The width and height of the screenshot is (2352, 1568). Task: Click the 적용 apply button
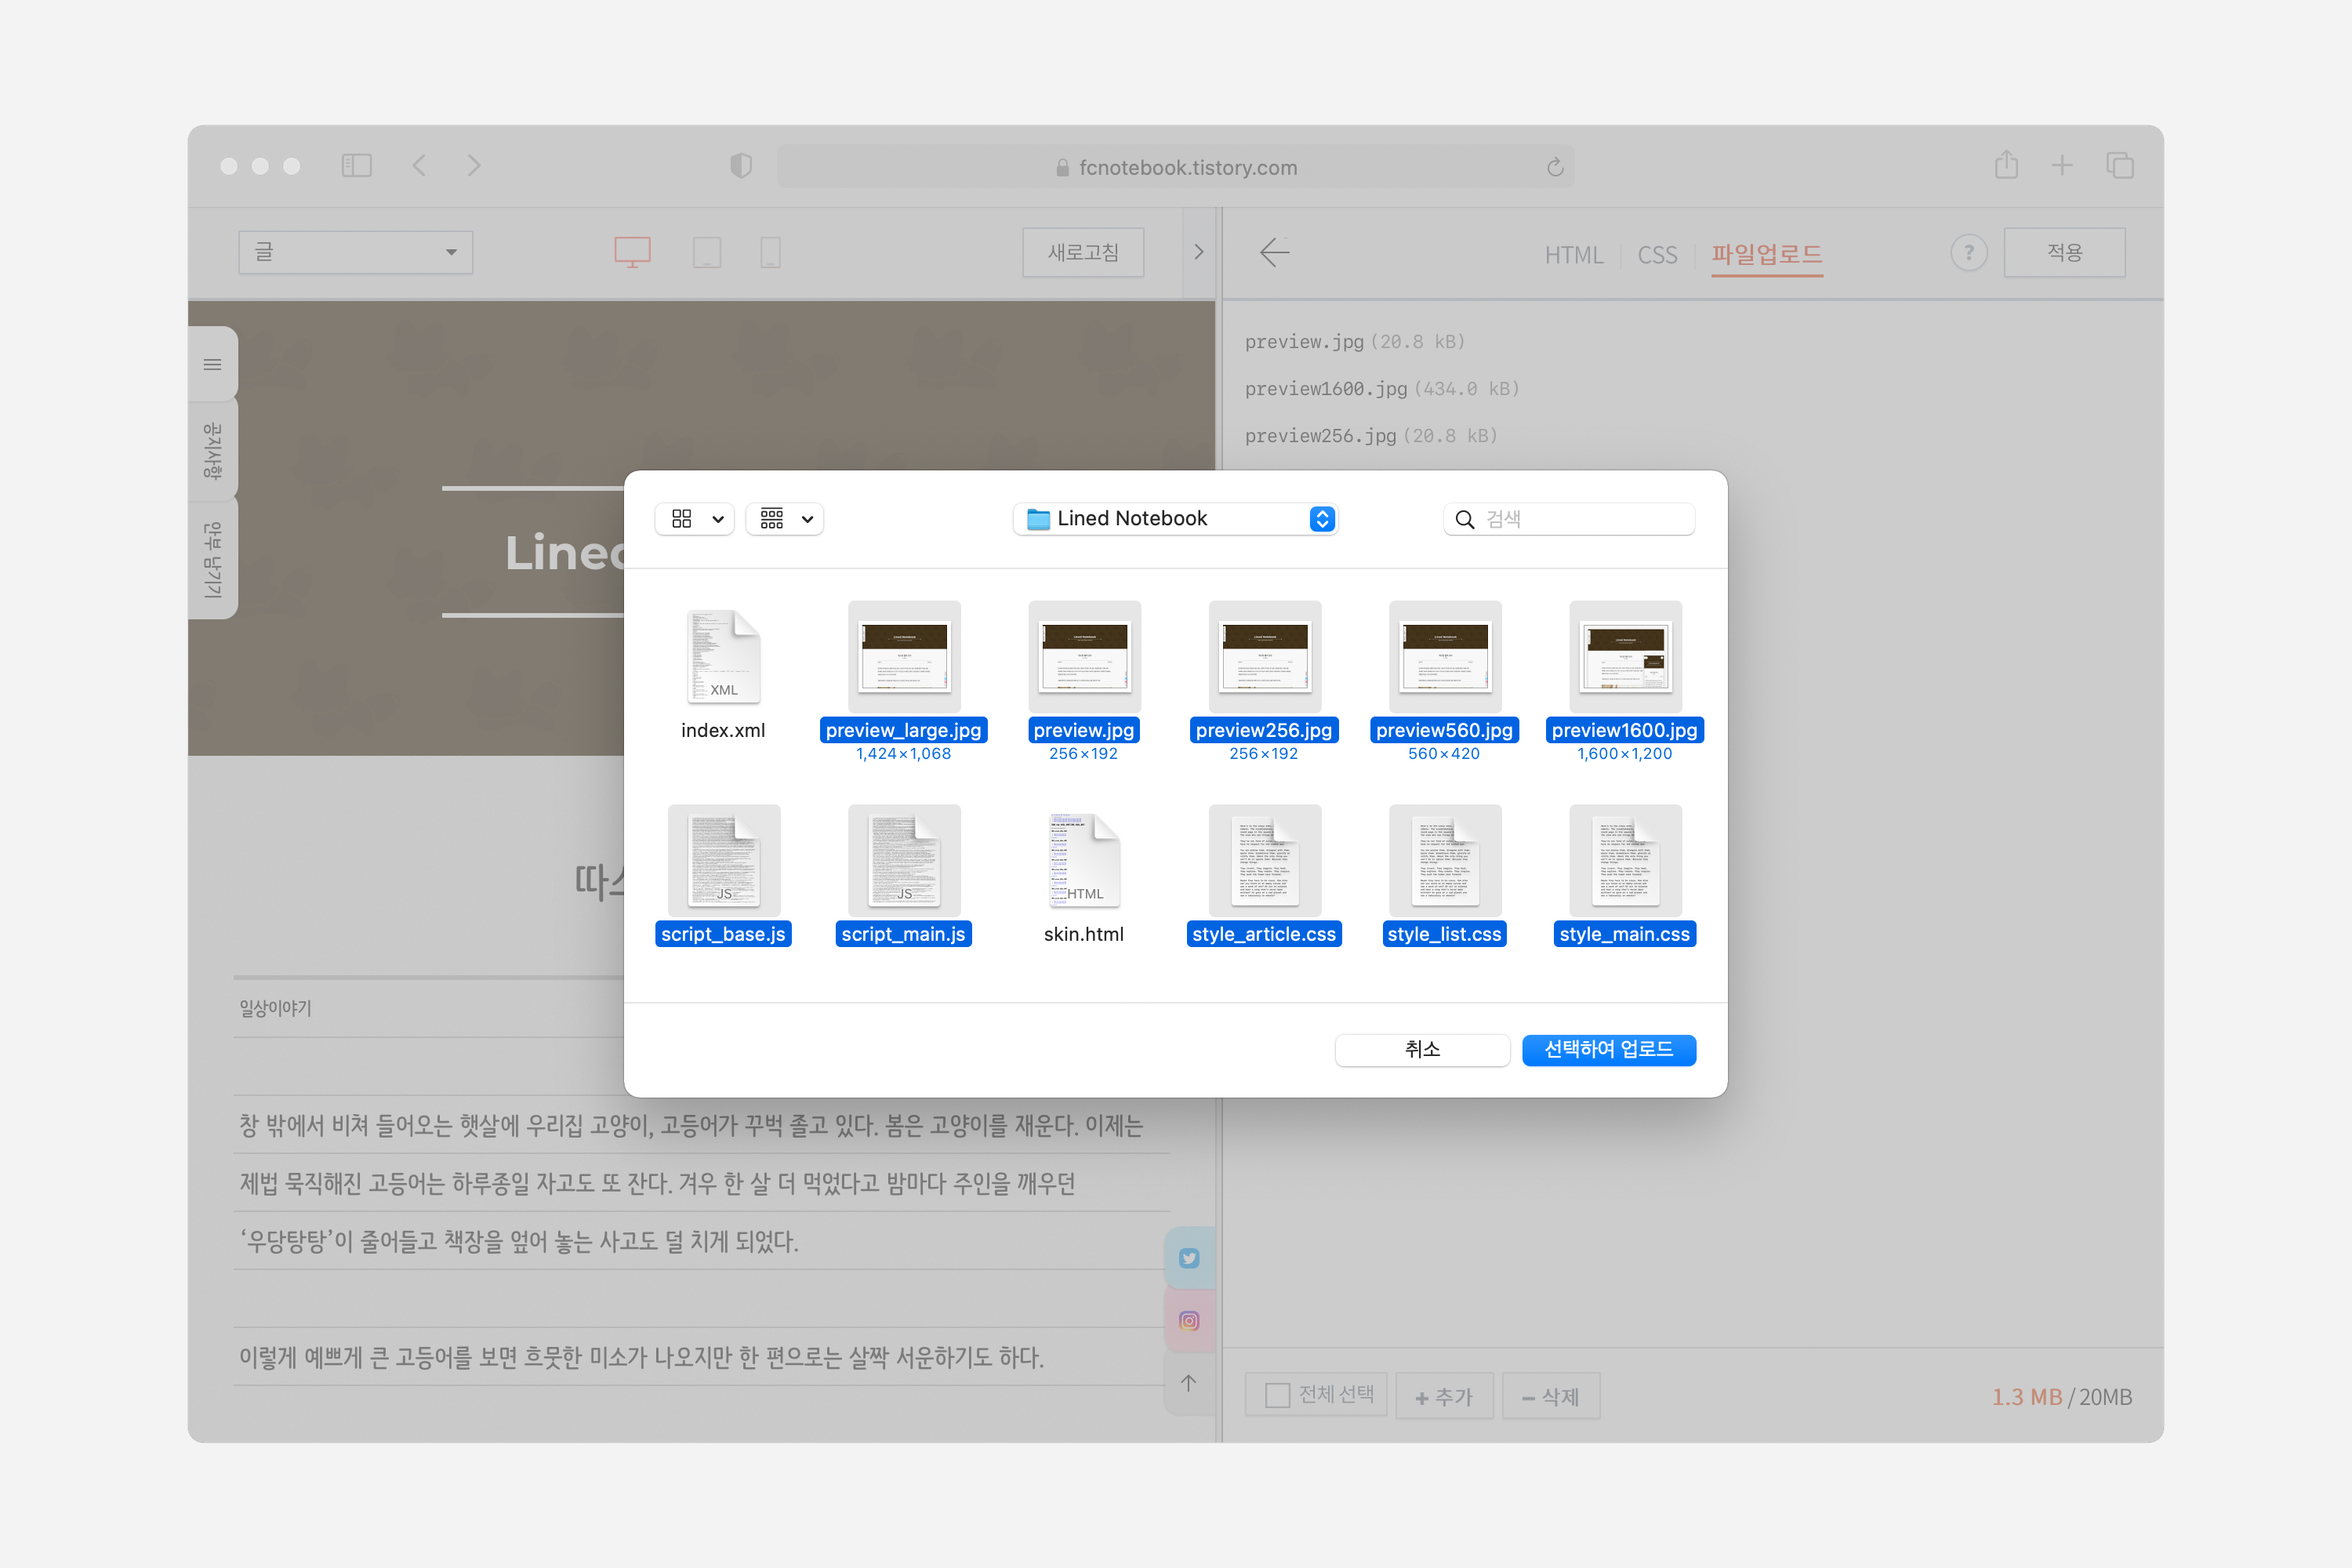click(x=2064, y=252)
